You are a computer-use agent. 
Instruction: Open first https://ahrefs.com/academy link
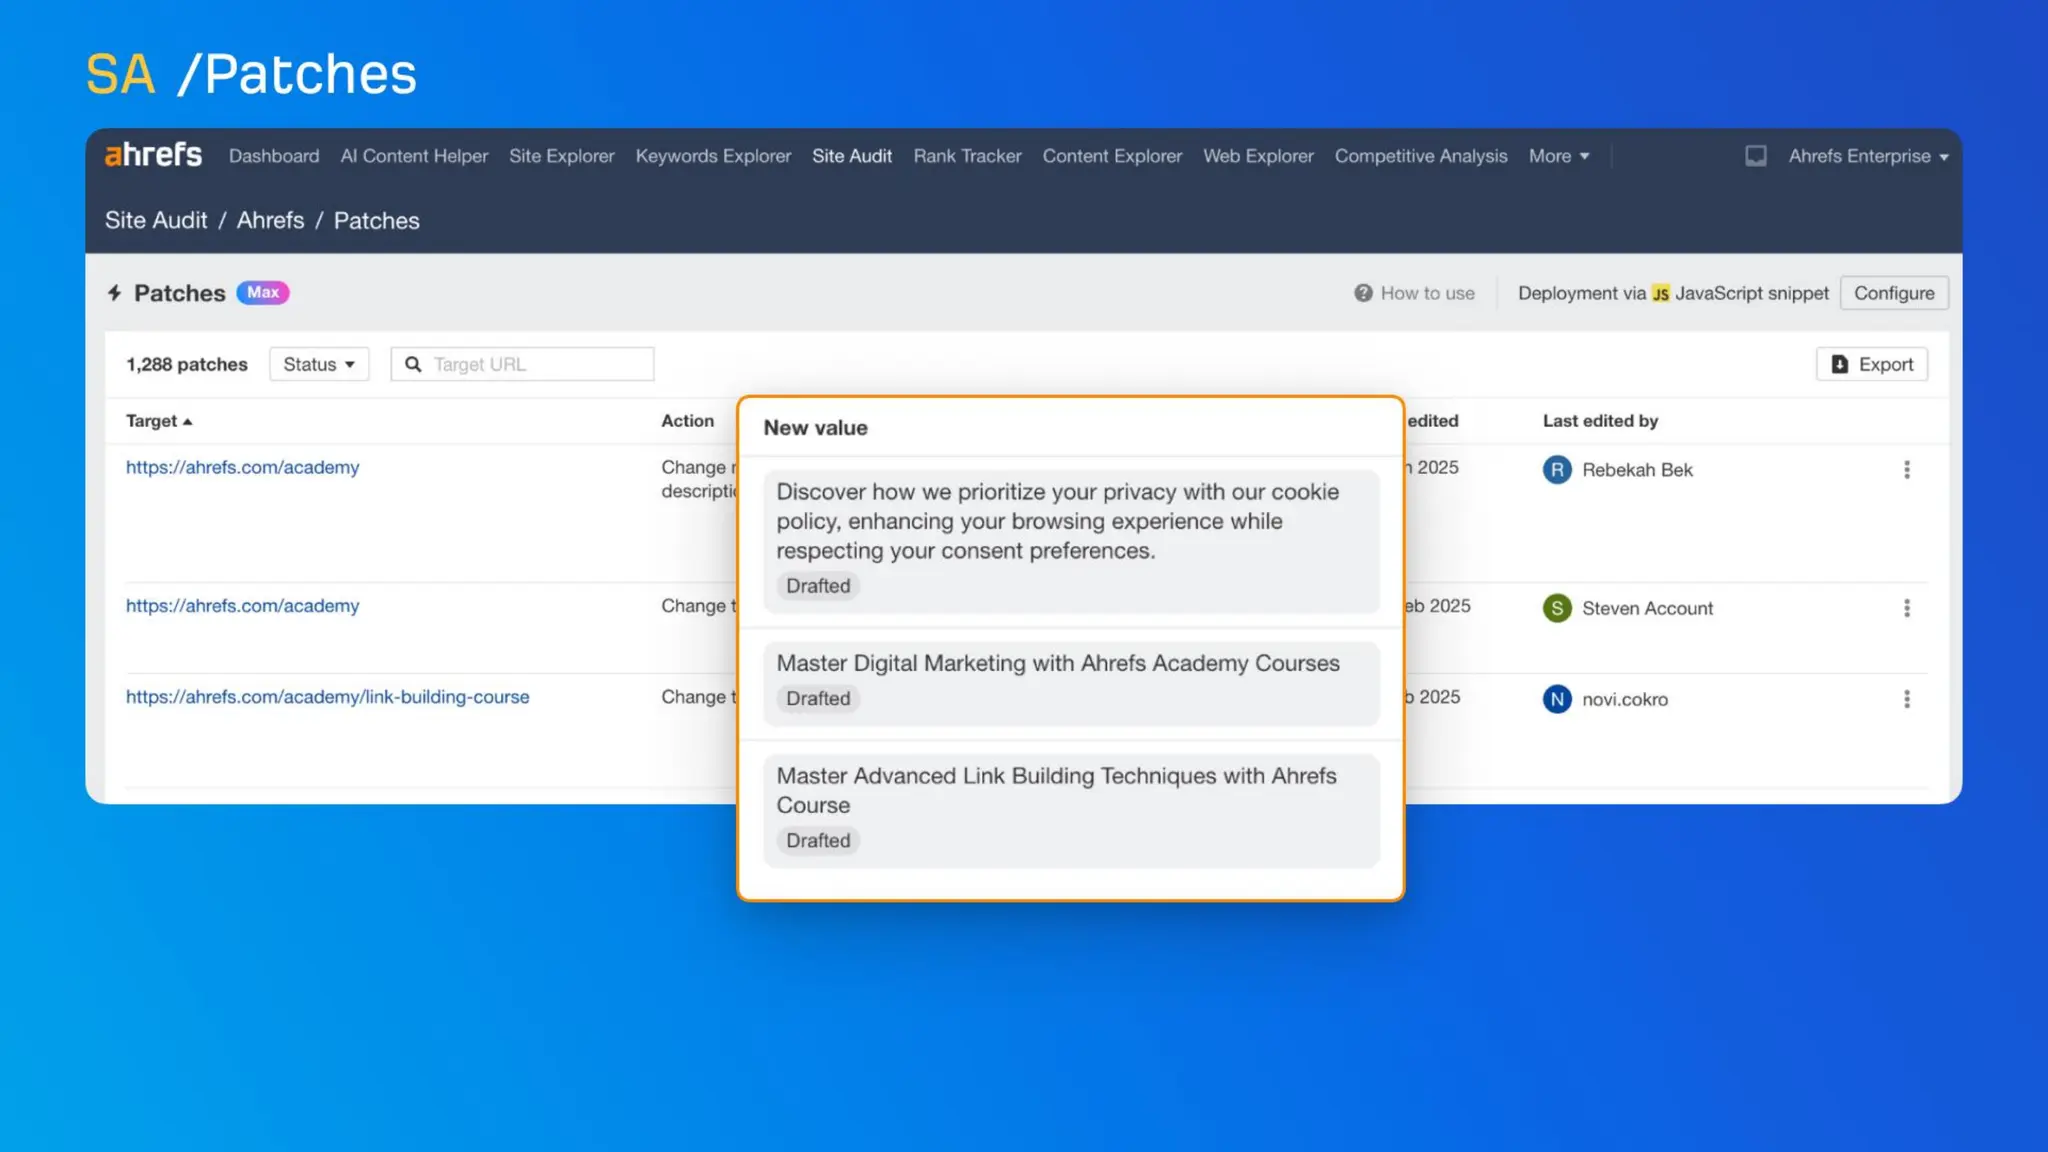(x=242, y=467)
